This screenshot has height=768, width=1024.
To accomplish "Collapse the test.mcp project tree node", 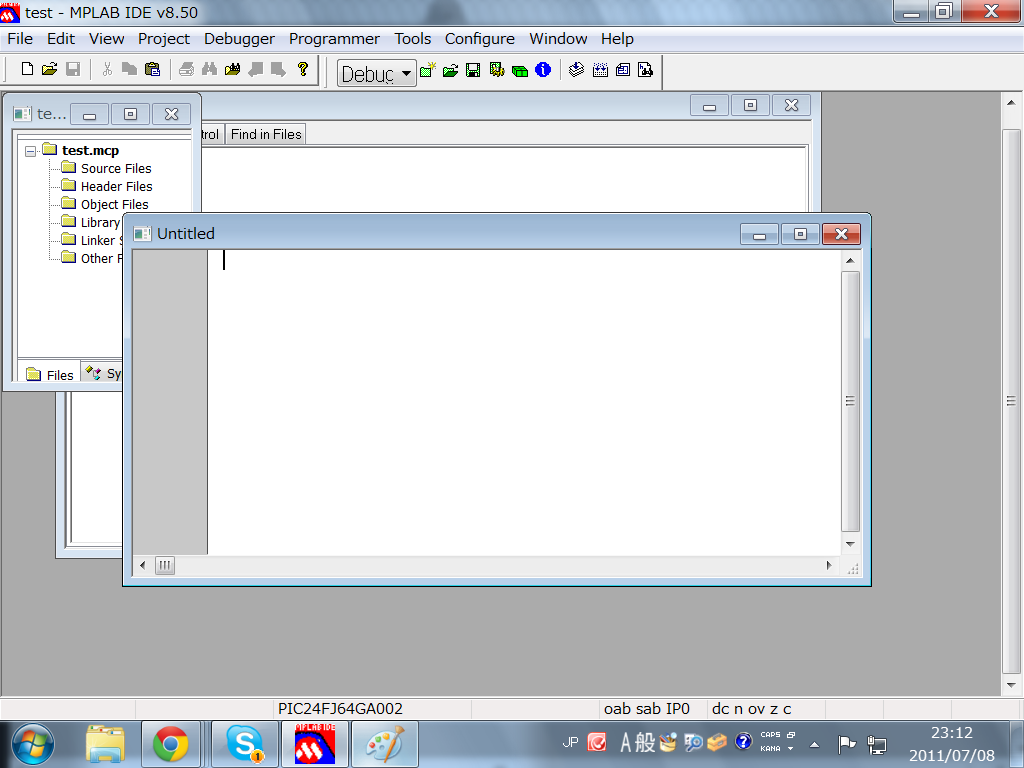I will point(30,152).
